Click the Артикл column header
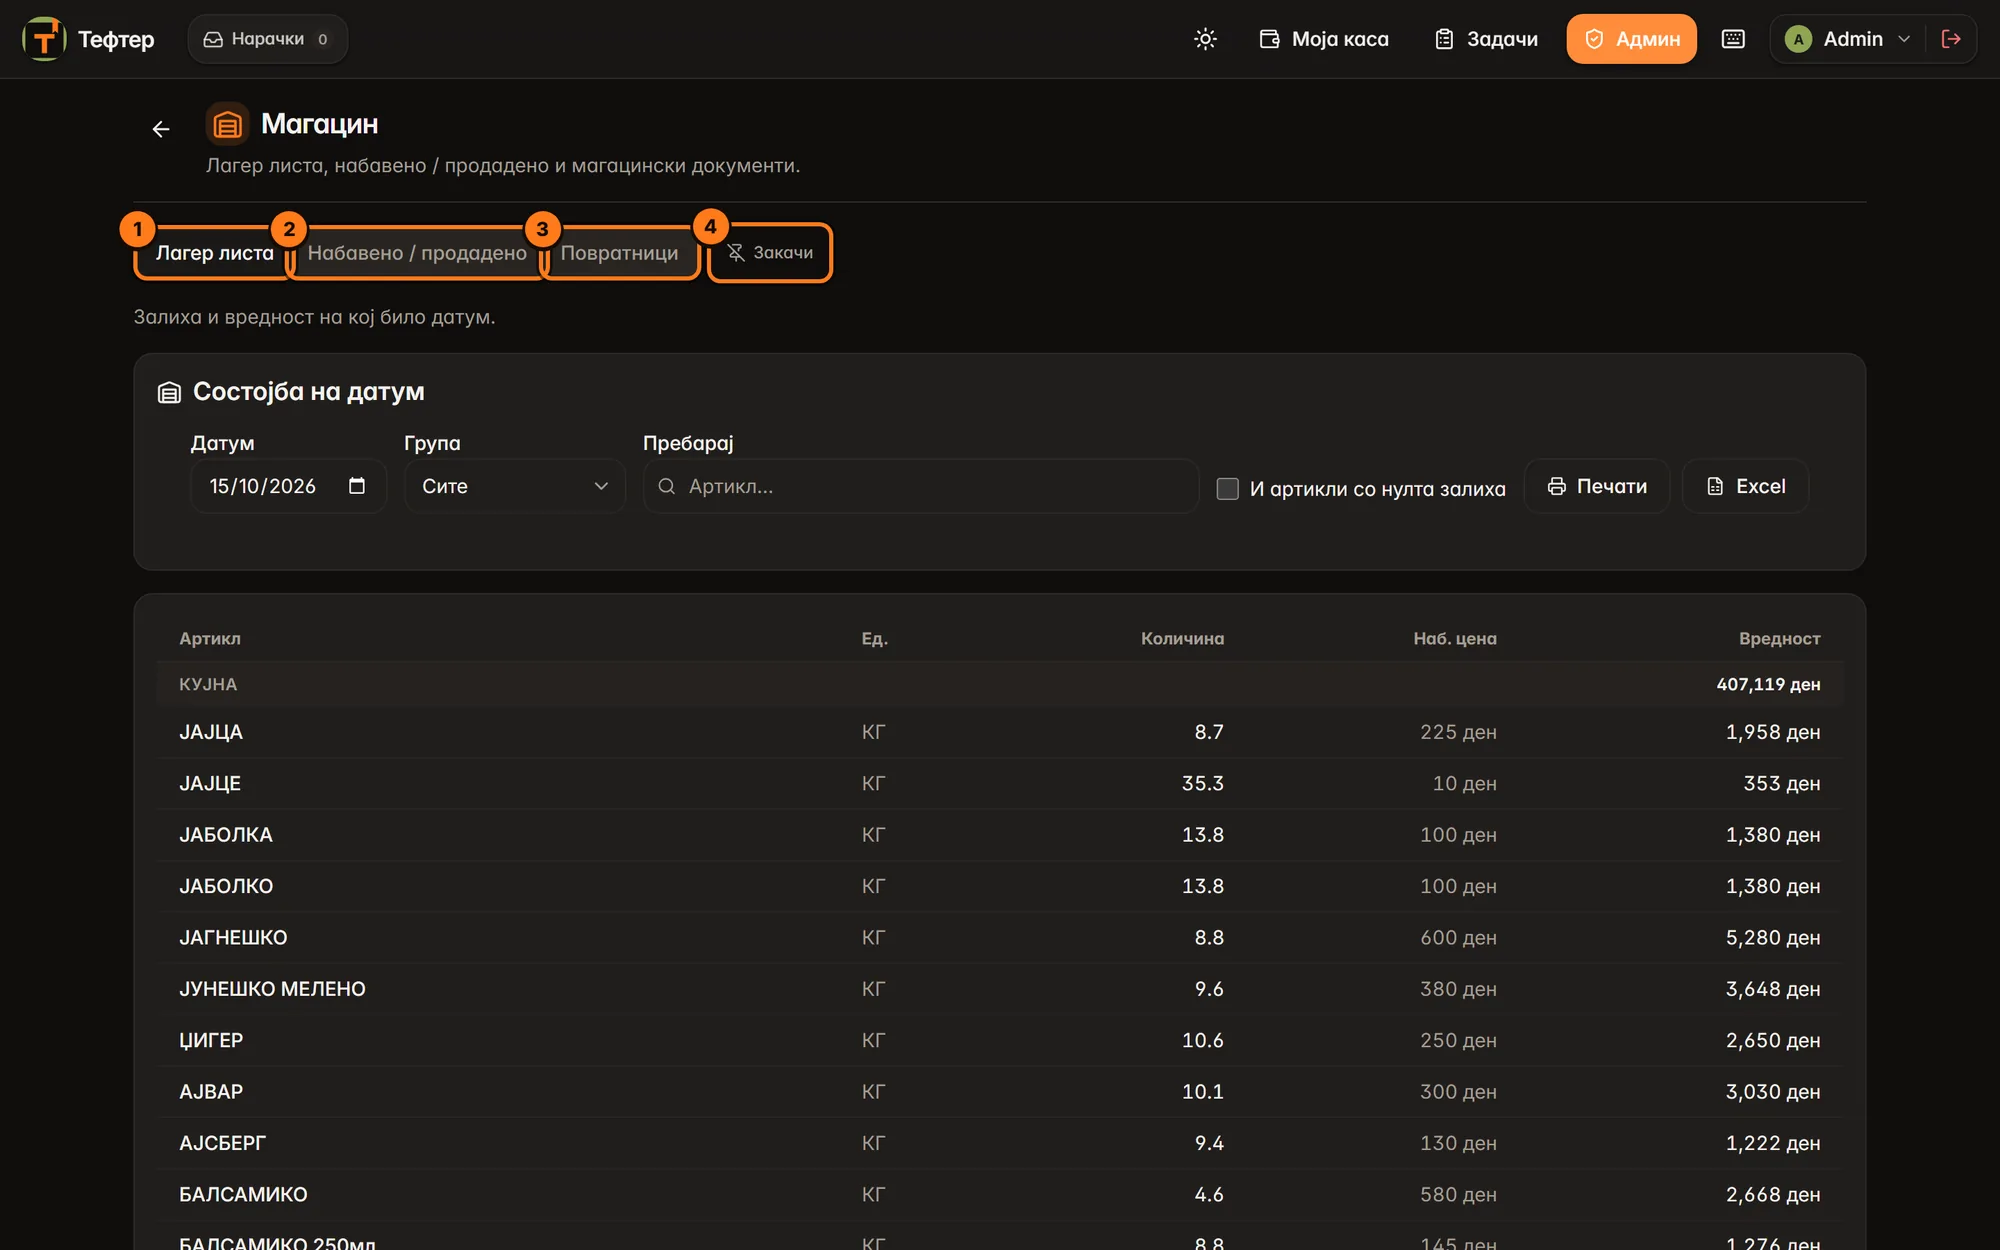Image resolution: width=2000 pixels, height=1250 pixels. (x=210, y=638)
